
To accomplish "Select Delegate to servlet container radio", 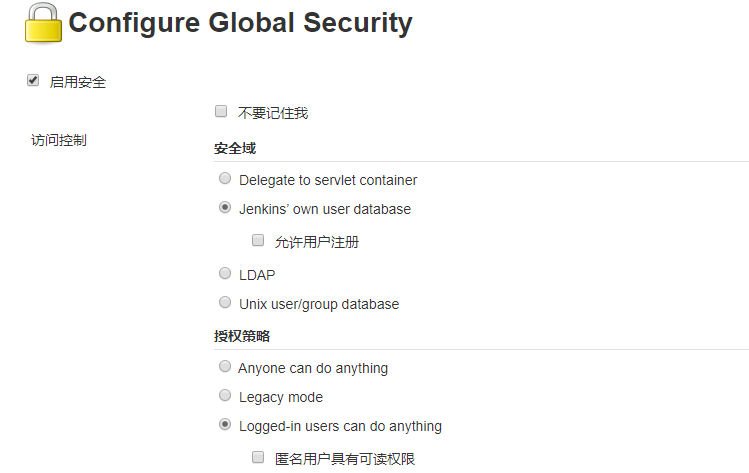I will (x=225, y=179).
